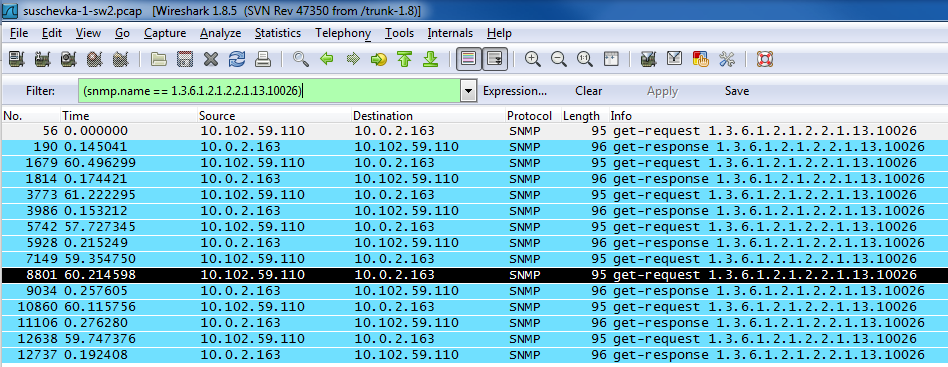Image resolution: width=948 pixels, height=367 pixels.
Task: Click the Filter: button
Action: point(41,91)
